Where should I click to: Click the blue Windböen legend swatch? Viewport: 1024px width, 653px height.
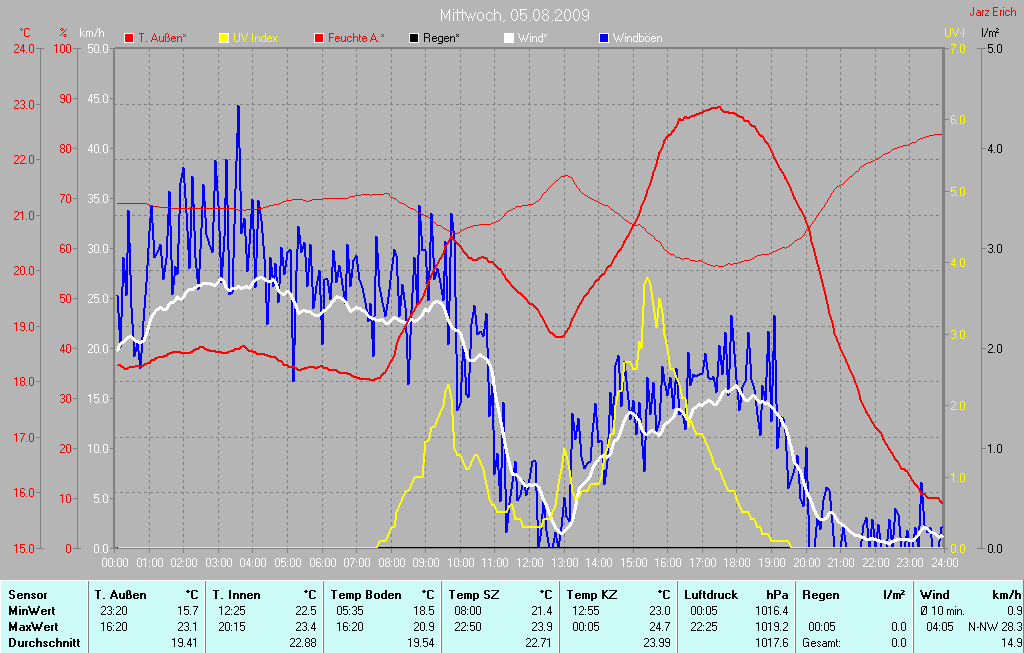pos(603,38)
